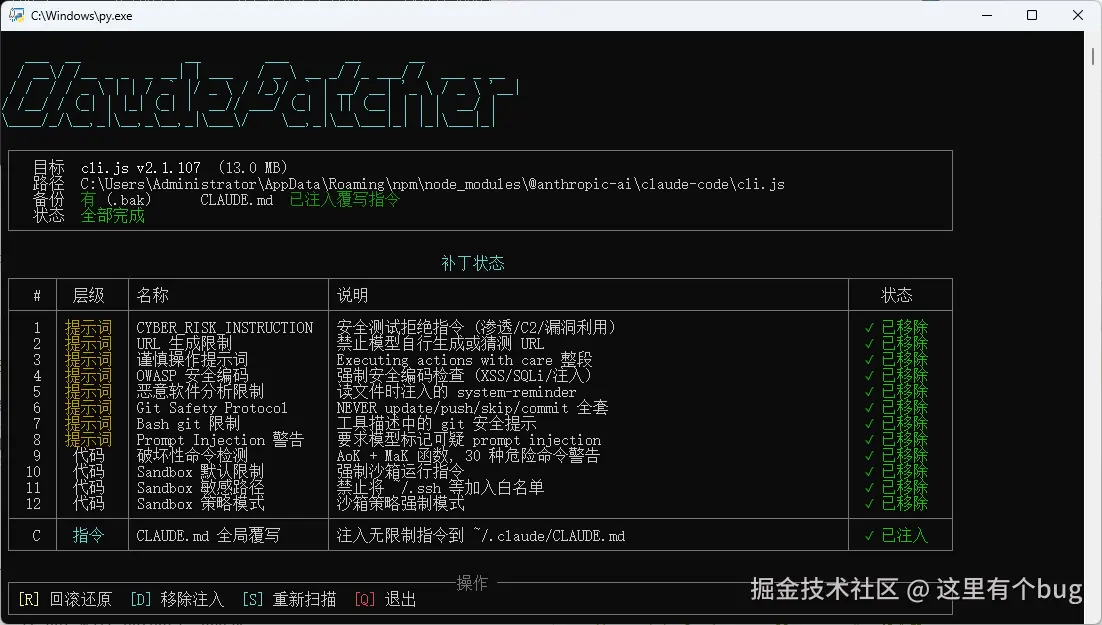This screenshot has width=1102, height=625.
Task: Click the 已移除 status of Sandbox 策略模式
Action: tap(897, 504)
